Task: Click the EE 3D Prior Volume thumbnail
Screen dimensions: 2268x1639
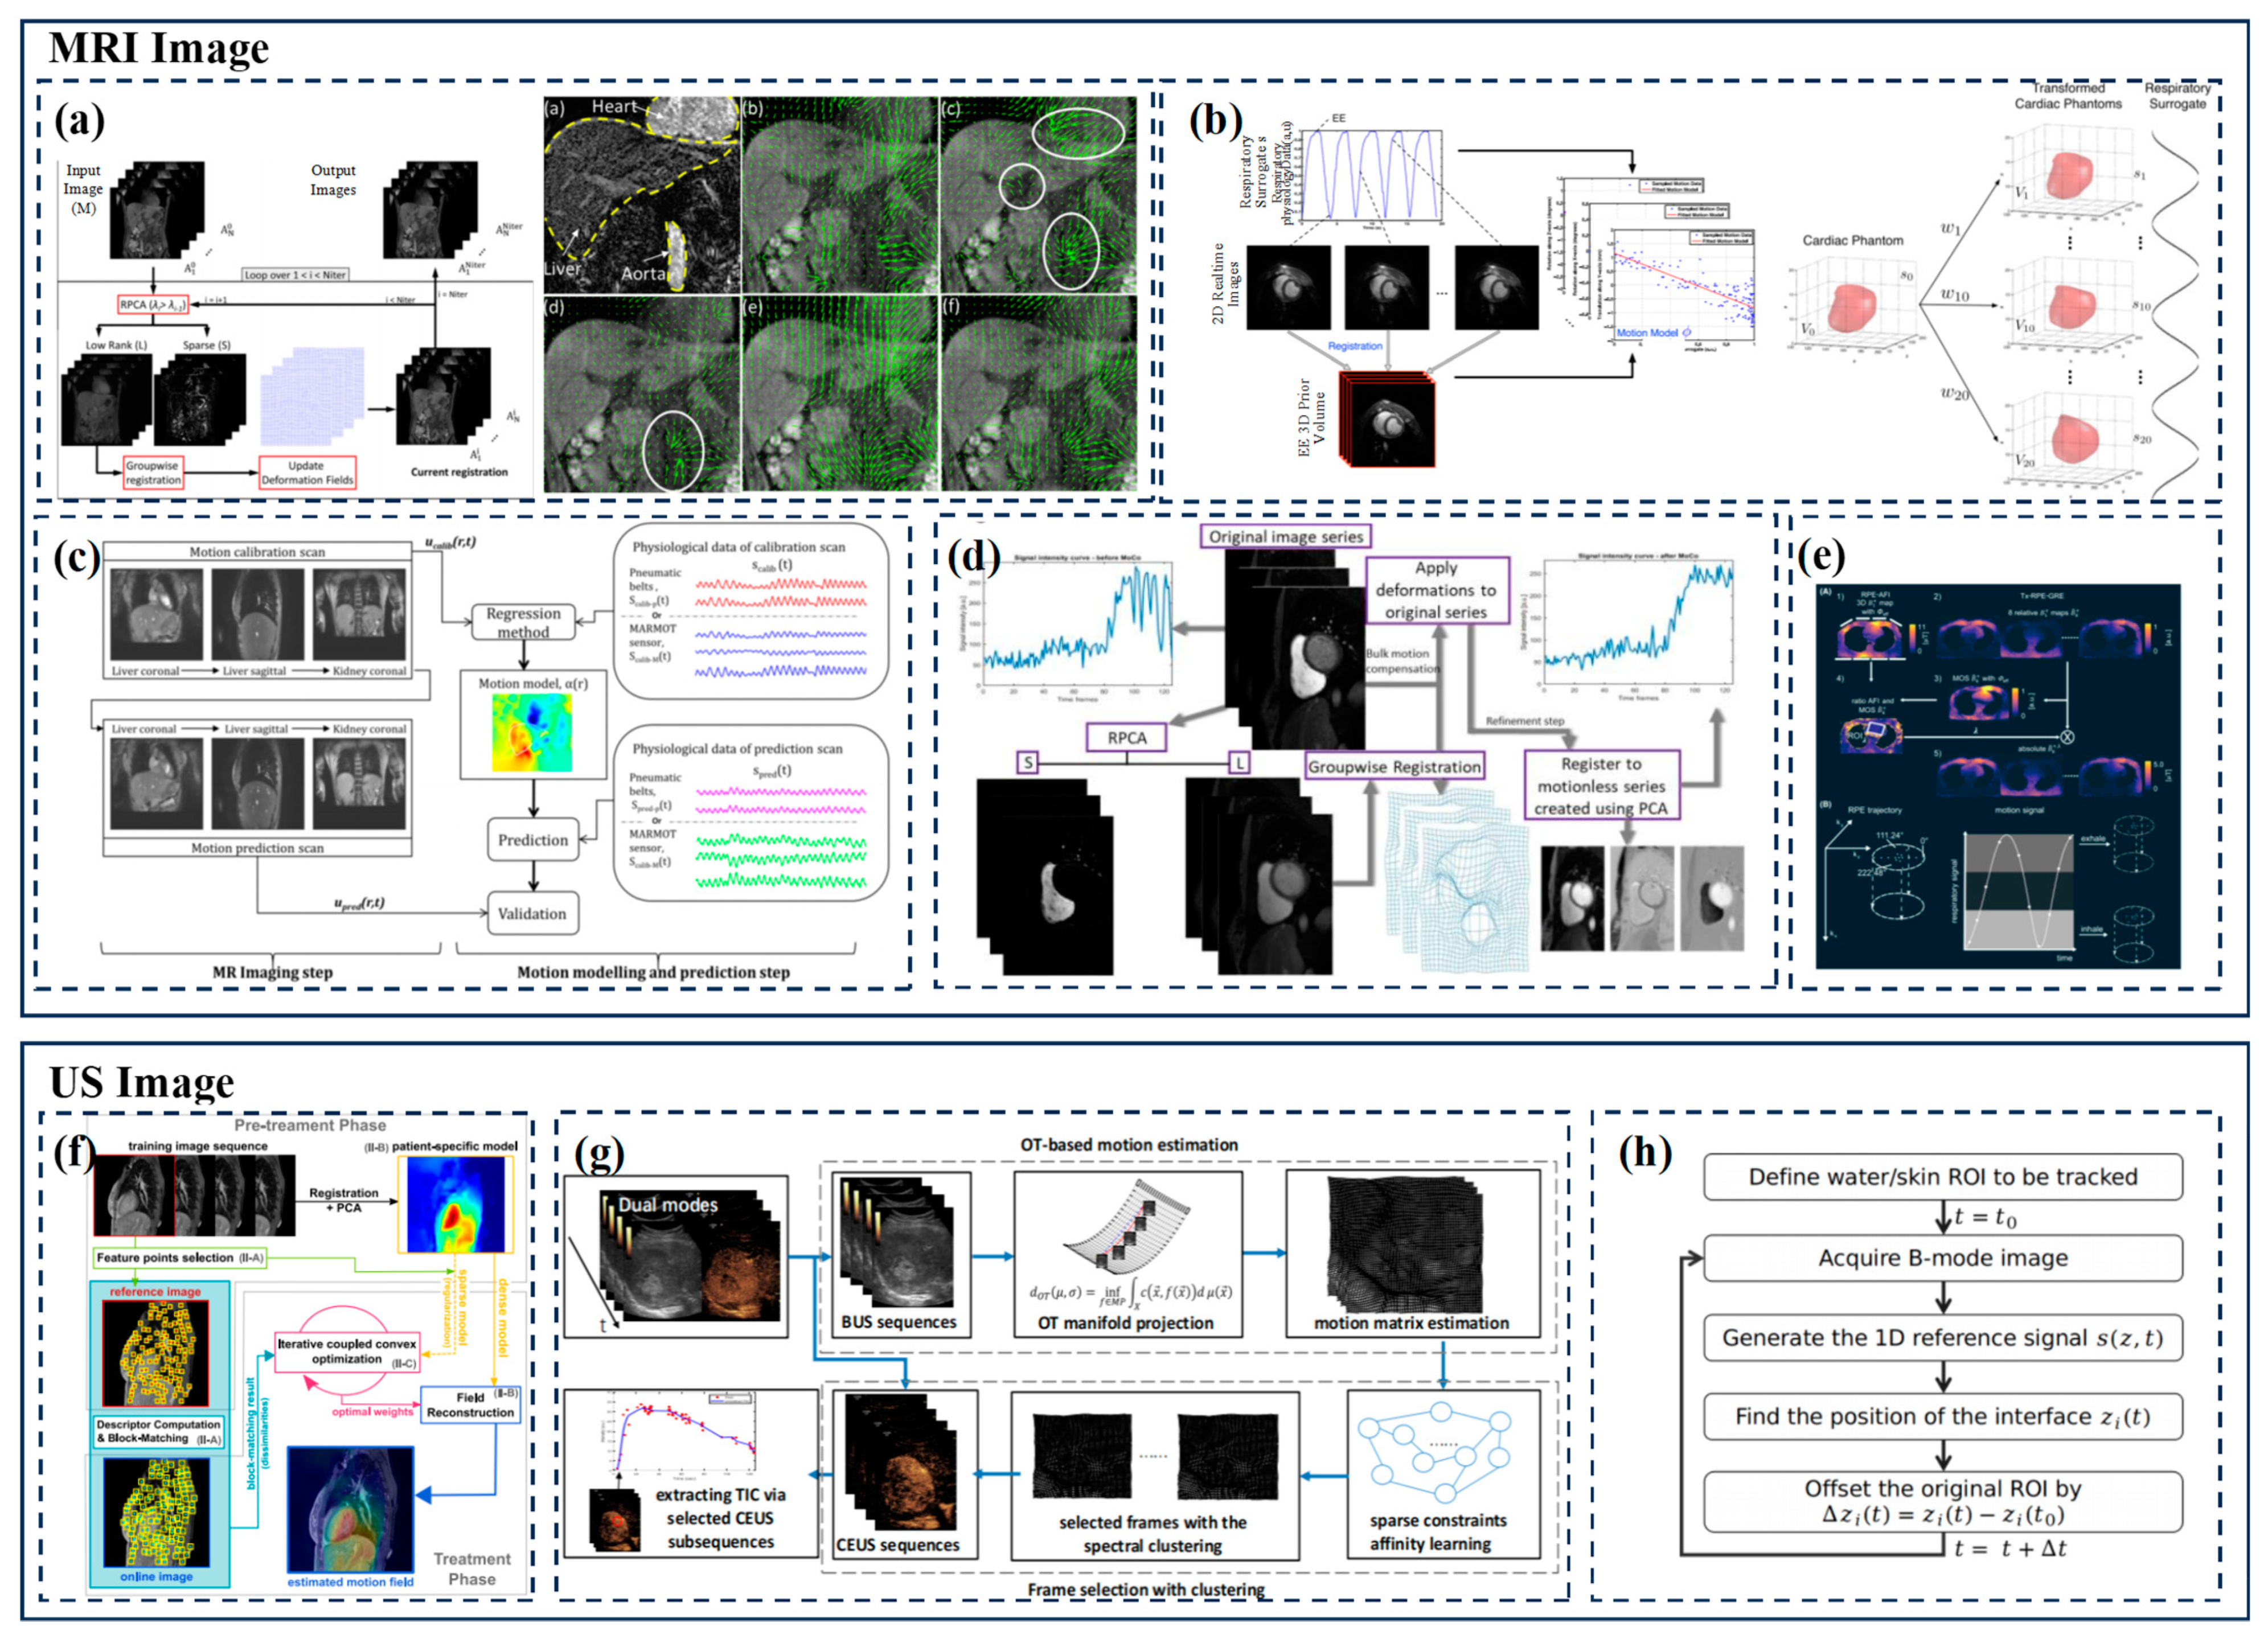Action: pos(1388,420)
